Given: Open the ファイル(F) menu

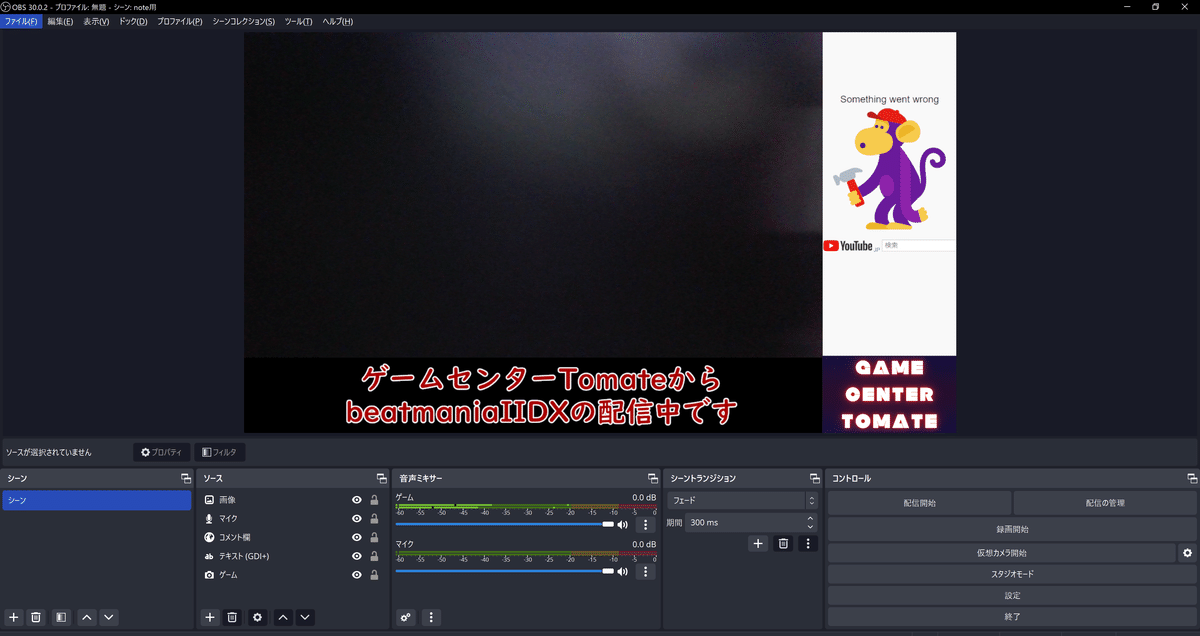Looking at the screenshot, I should [21, 21].
